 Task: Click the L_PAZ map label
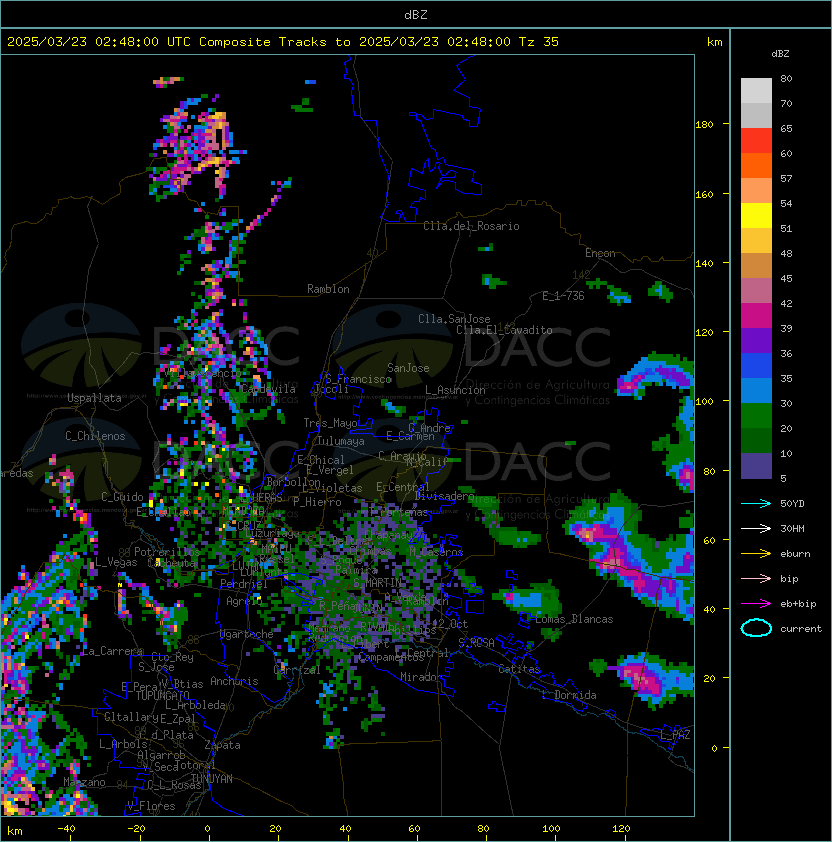(675, 734)
